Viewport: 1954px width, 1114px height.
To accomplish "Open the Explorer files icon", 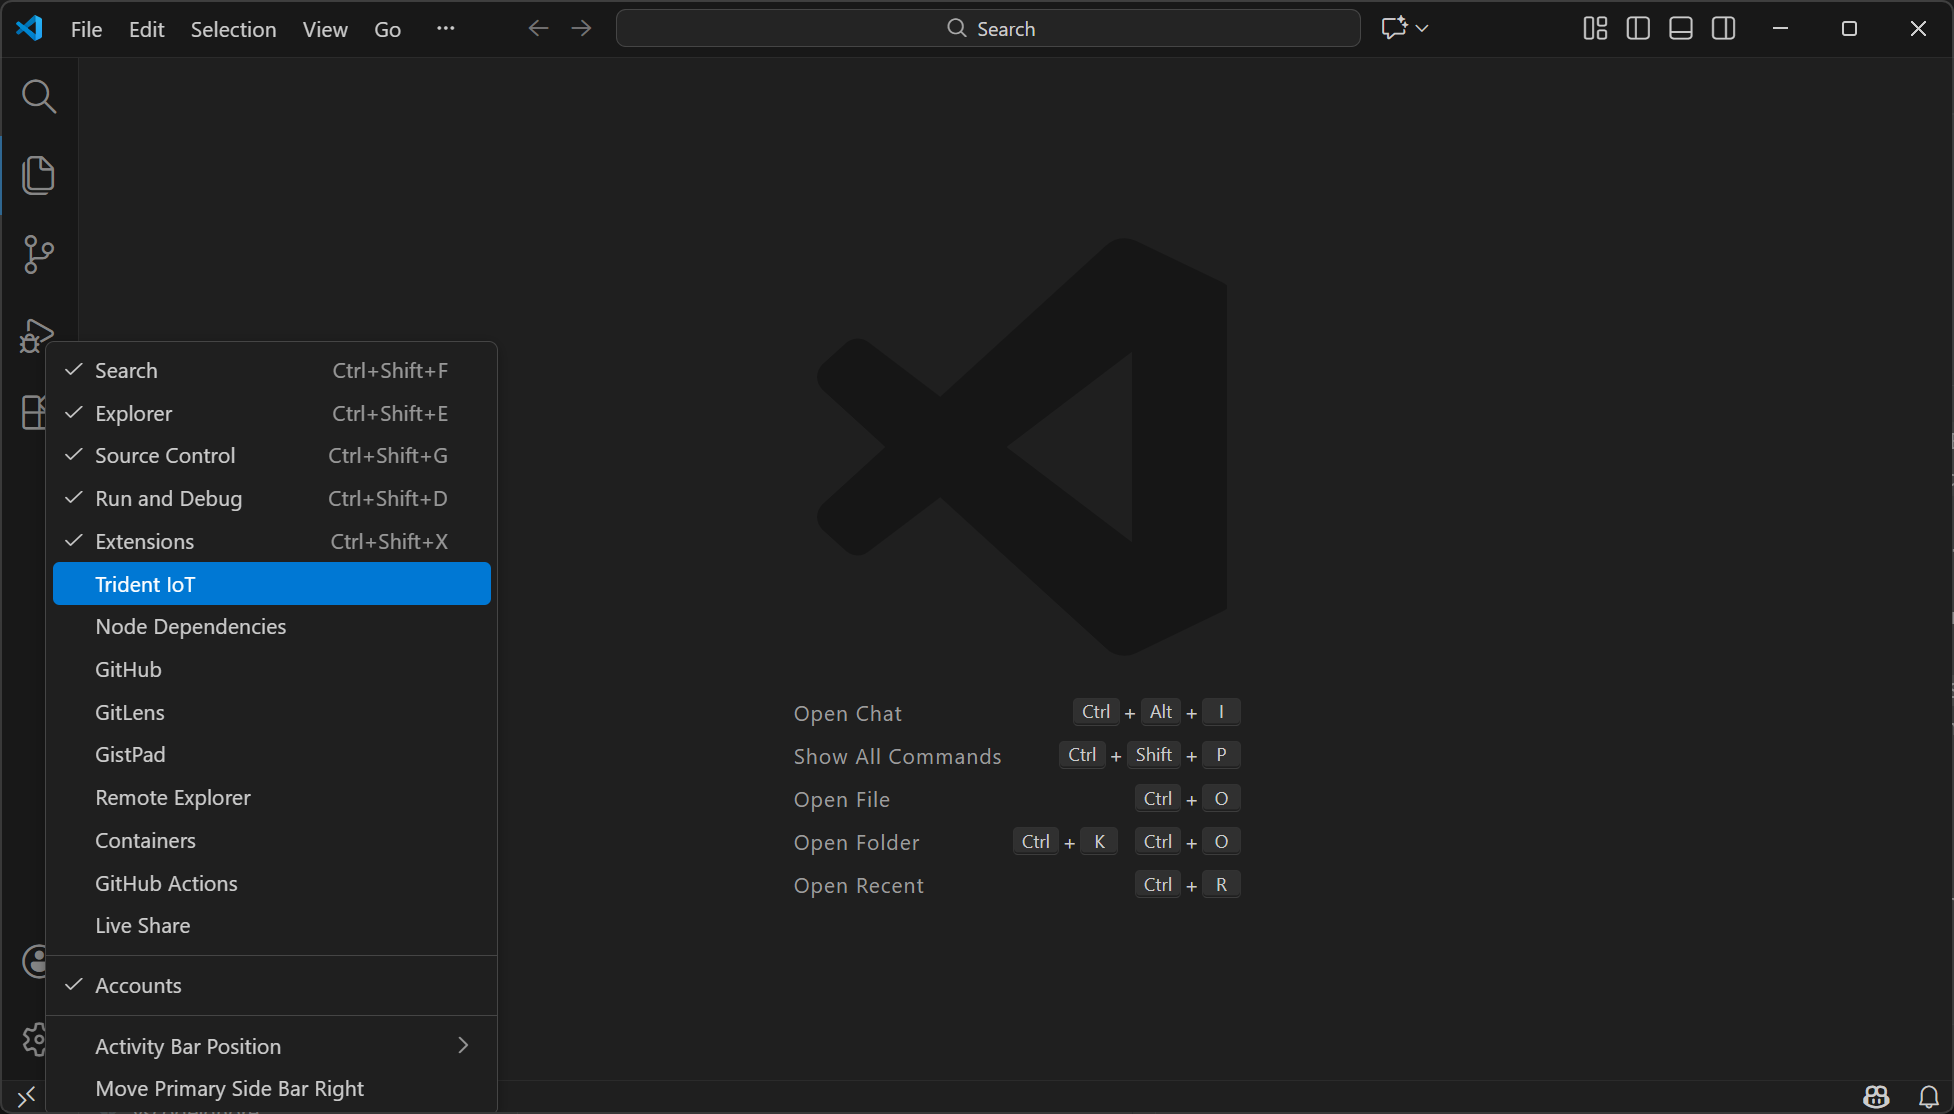I will [39, 175].
